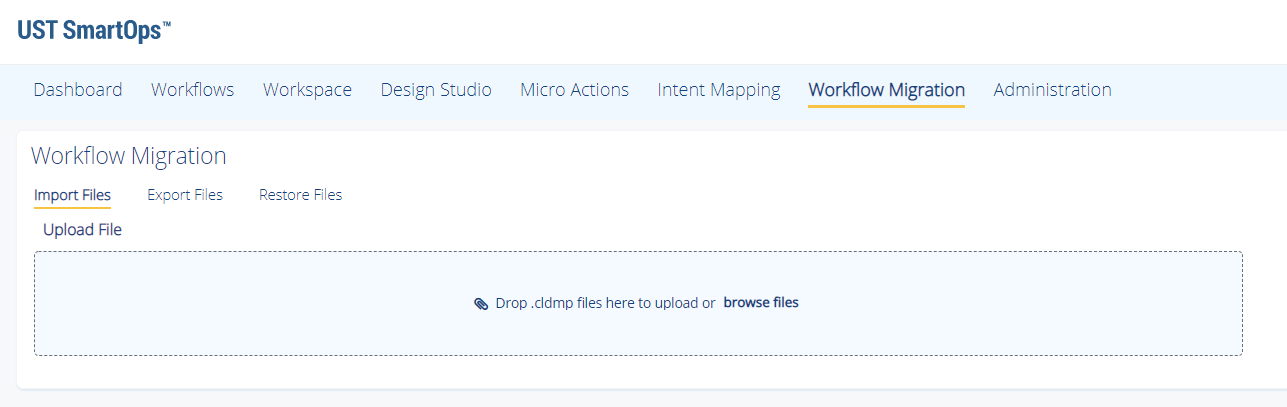Click the active Workflow Migration nav tab
Screen dimensions: 1287x407
click(887, 90)
